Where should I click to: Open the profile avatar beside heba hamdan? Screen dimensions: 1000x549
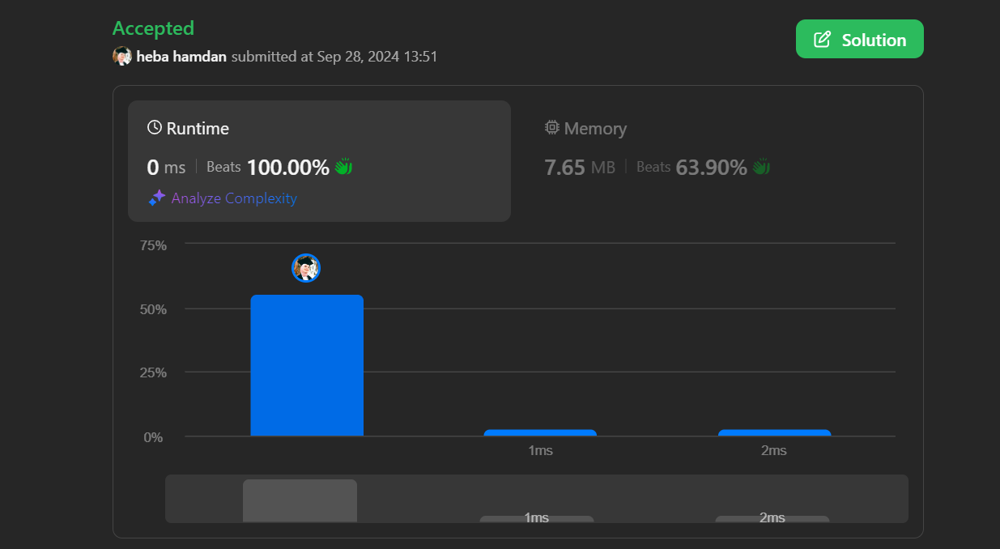[122, 56]
